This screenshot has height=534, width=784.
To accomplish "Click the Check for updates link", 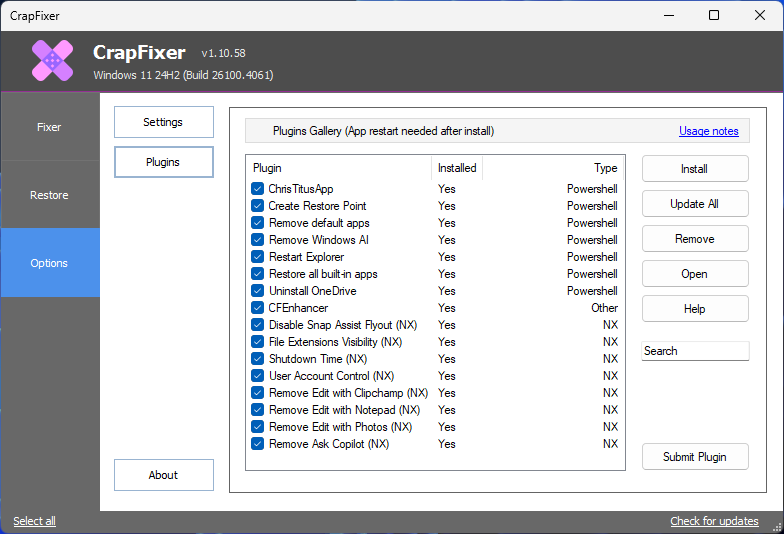I will (714, 521).
